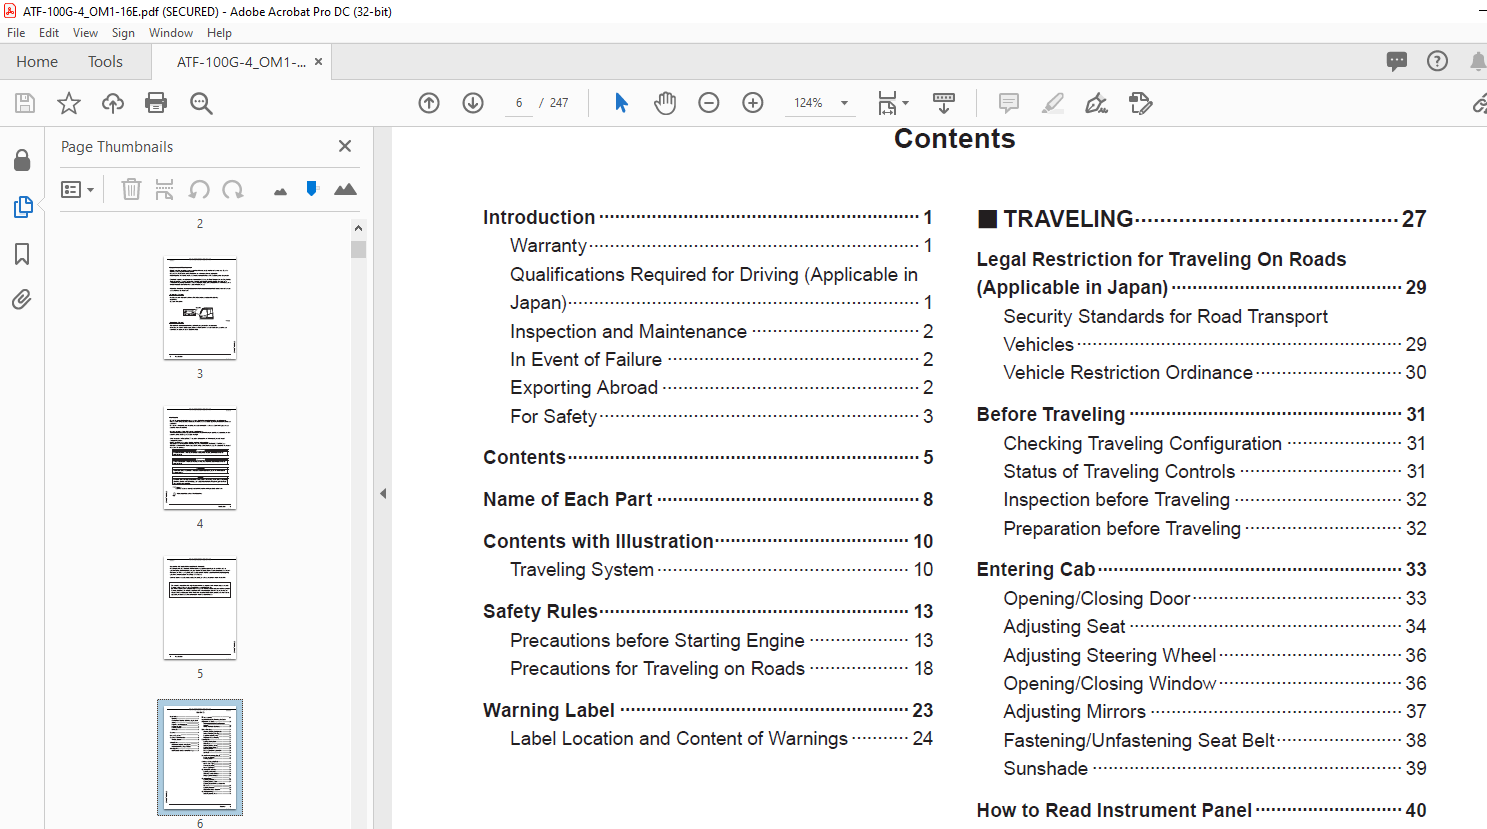Jump to Adjusting Steering Wheel entry
The height and width of the screenshot is (829, 1487).
tap(1215, 655)
